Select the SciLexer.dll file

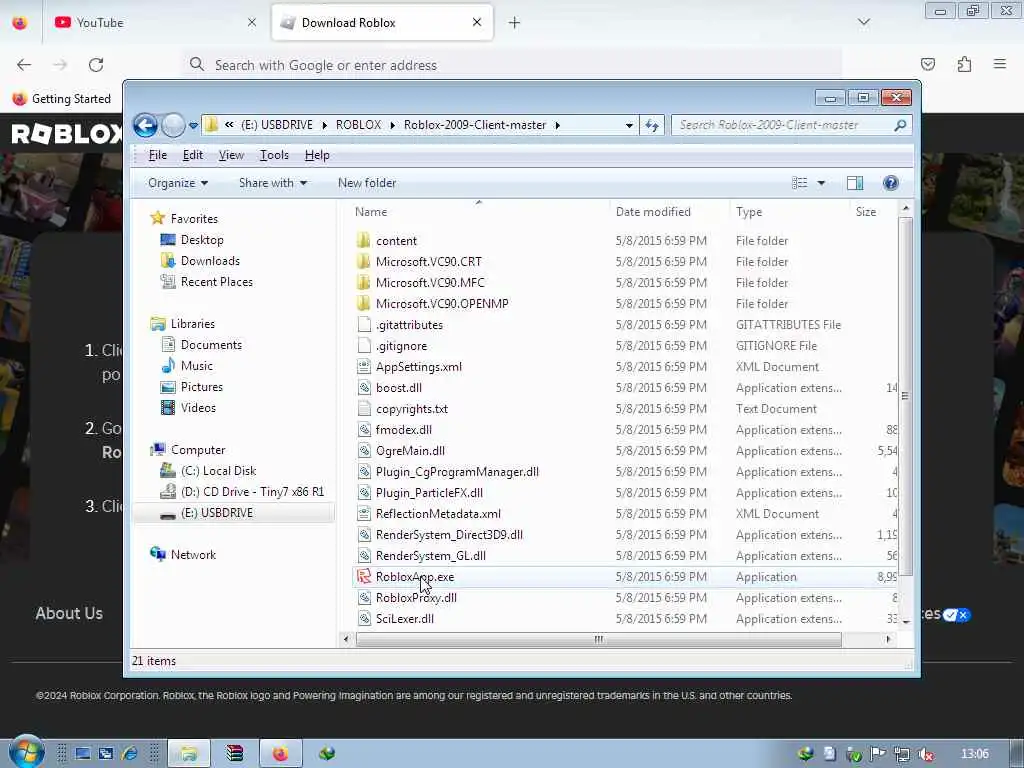click(x=404, y=618)
